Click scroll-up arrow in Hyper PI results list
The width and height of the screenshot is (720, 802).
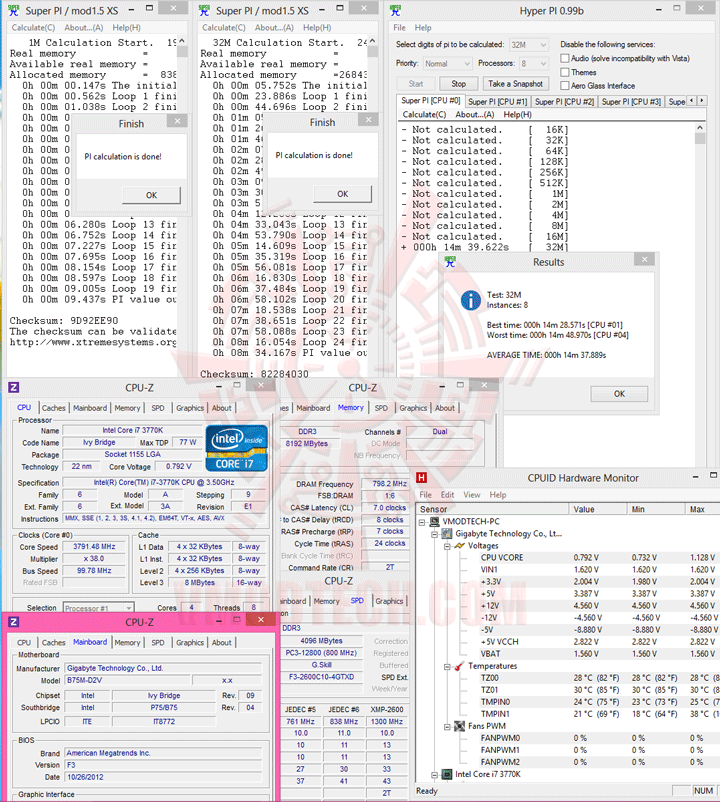click(700, 127)
